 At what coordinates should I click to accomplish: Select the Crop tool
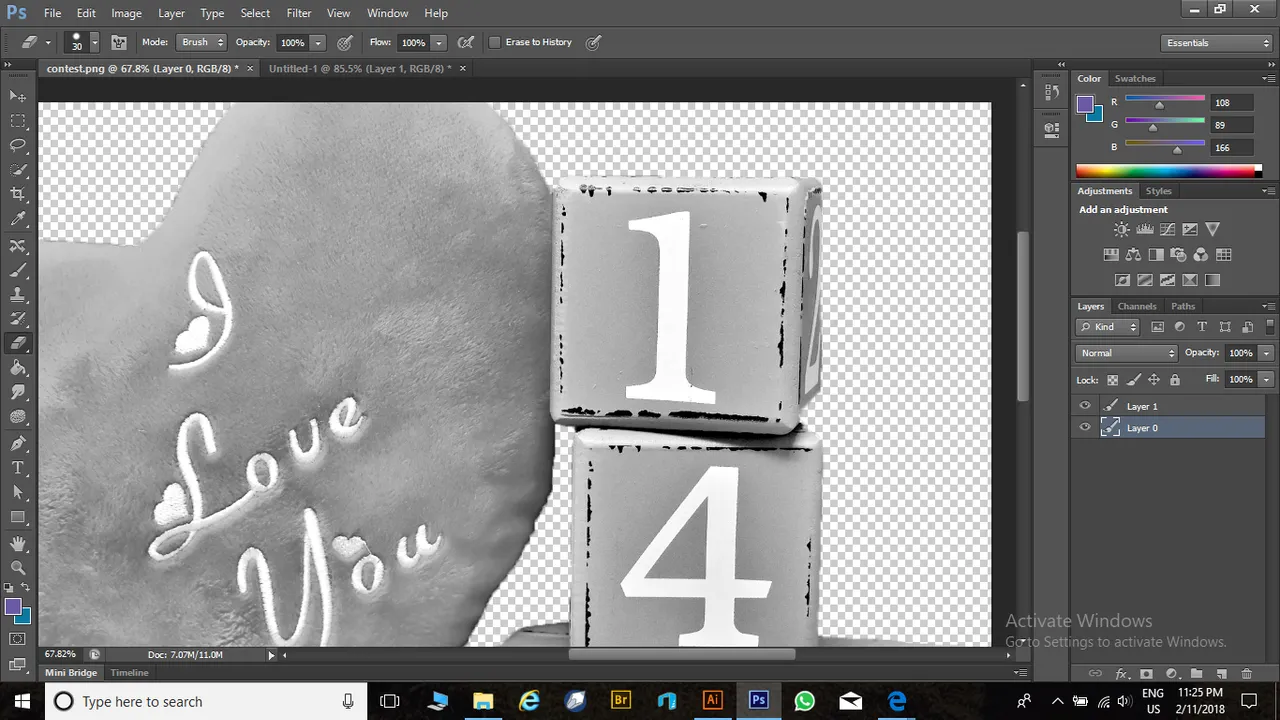click(x=18, y=194)
